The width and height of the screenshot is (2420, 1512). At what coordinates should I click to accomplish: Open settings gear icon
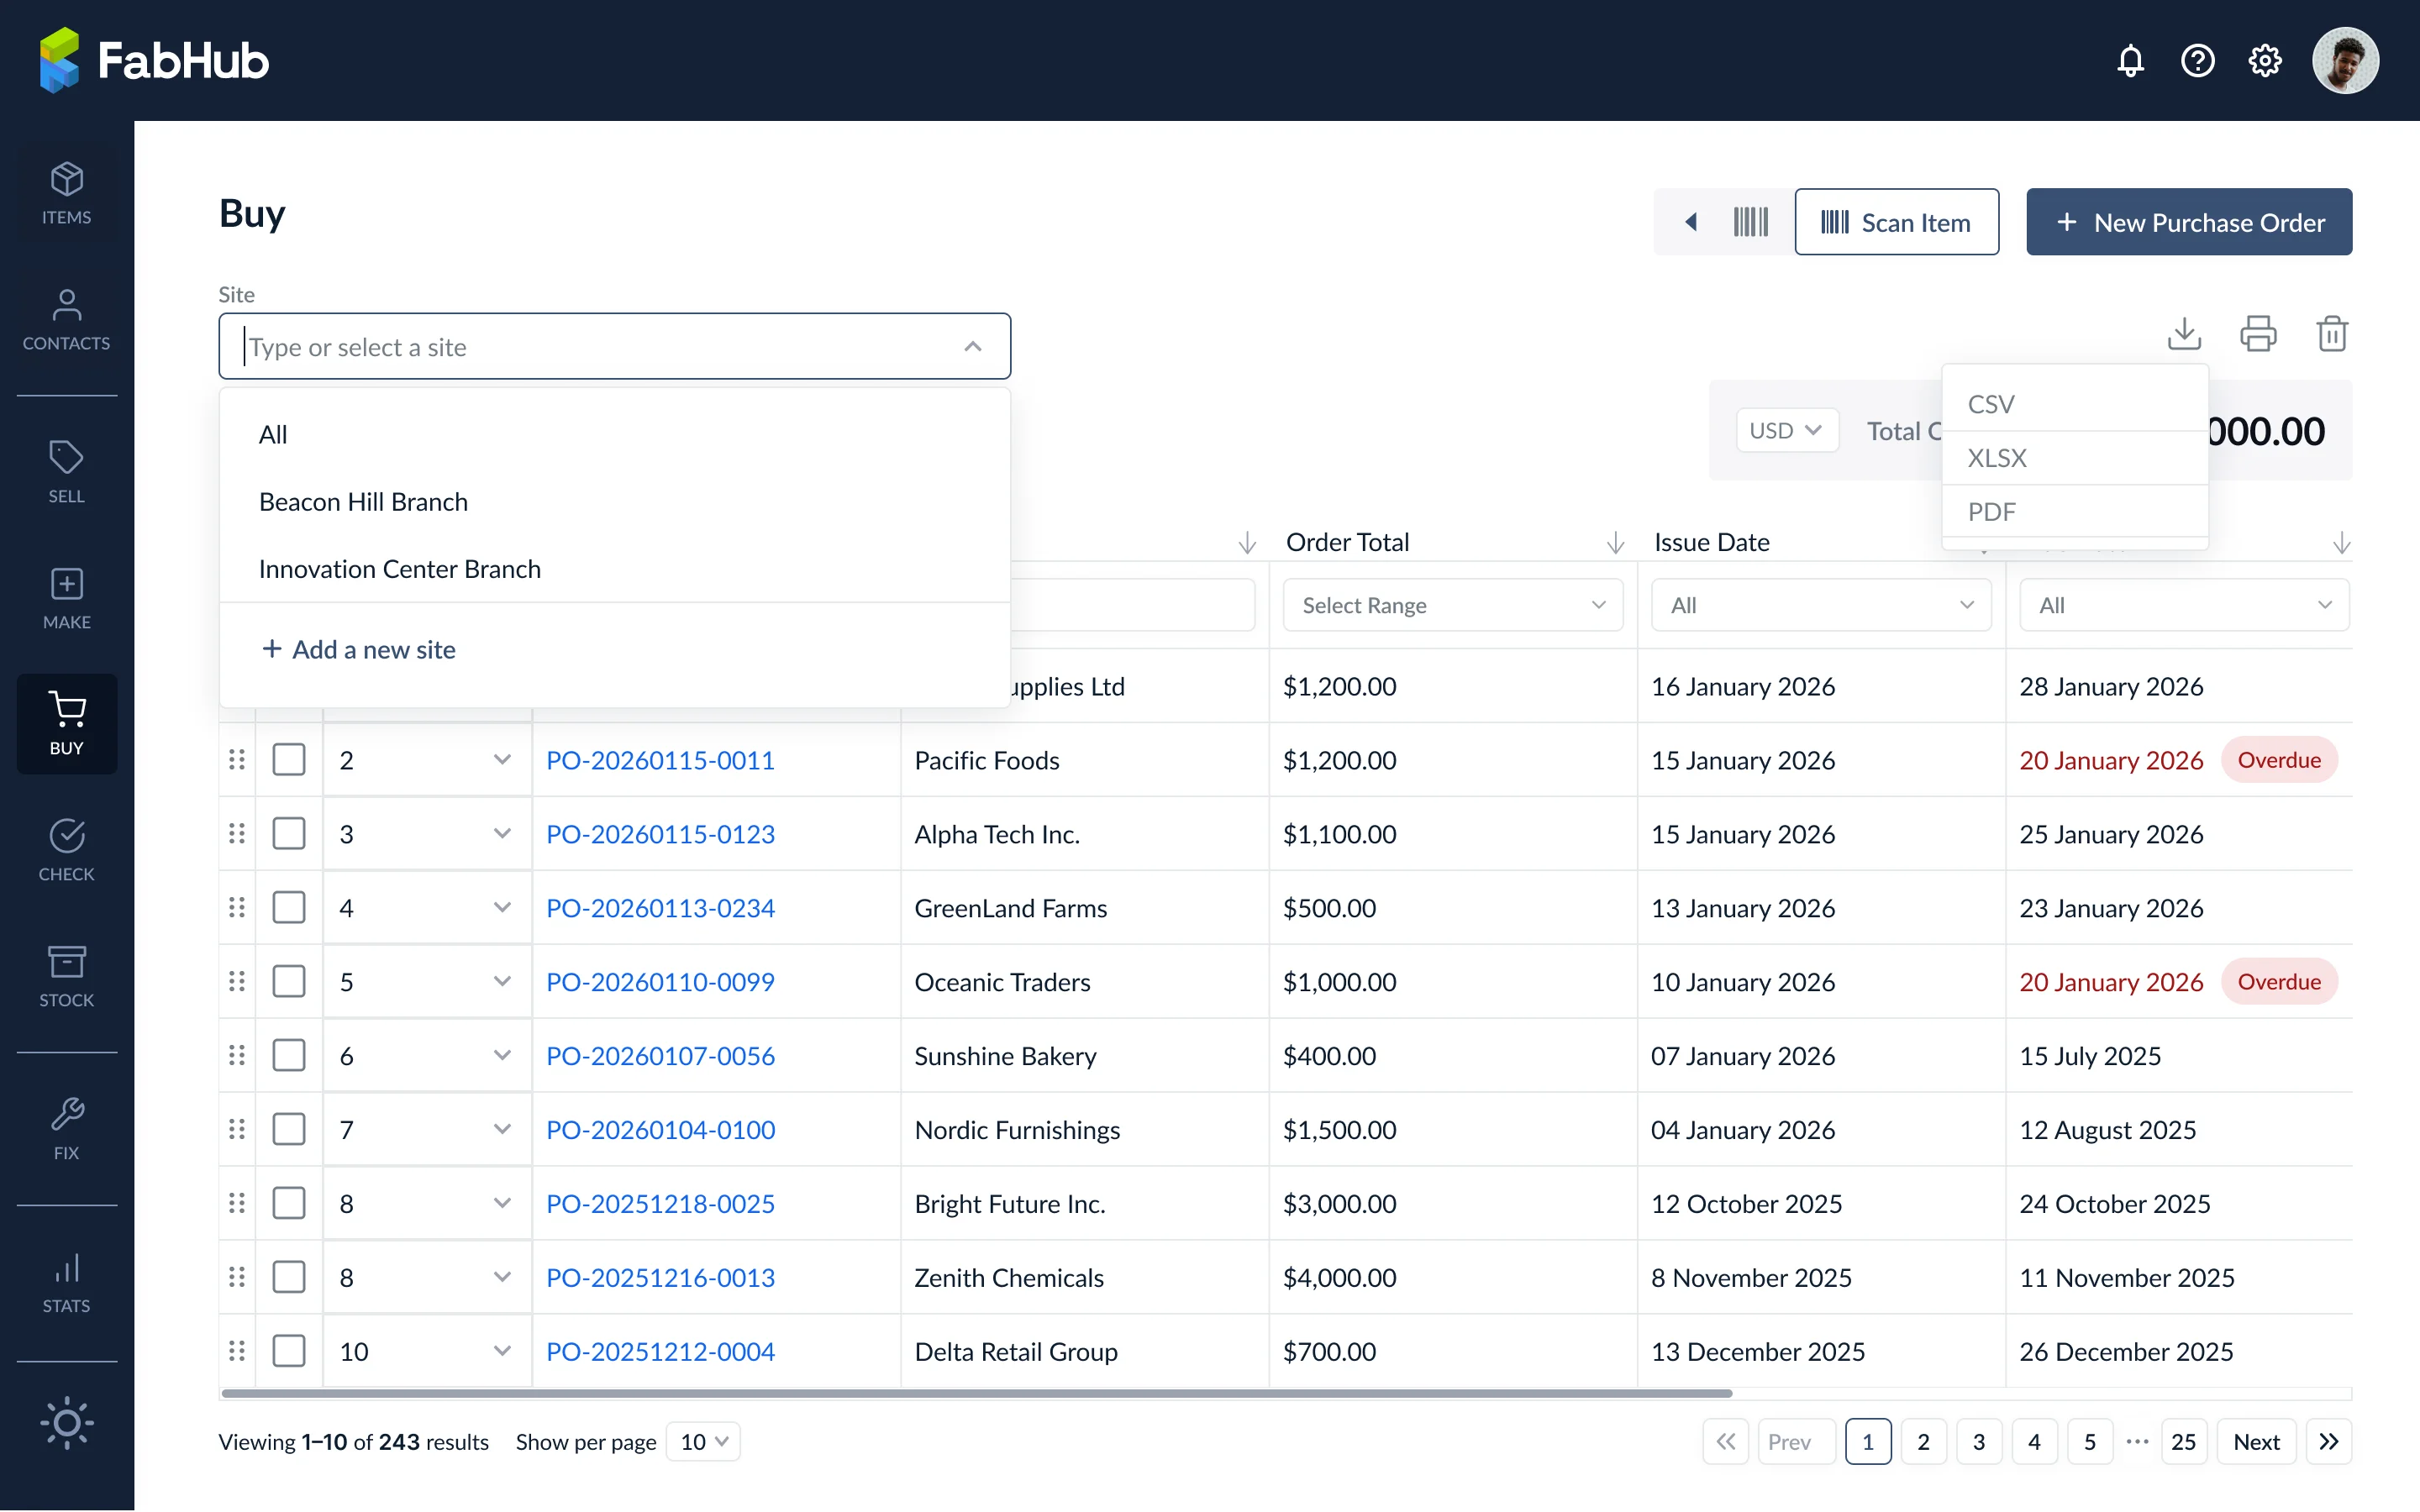(x=2264, y=61)
